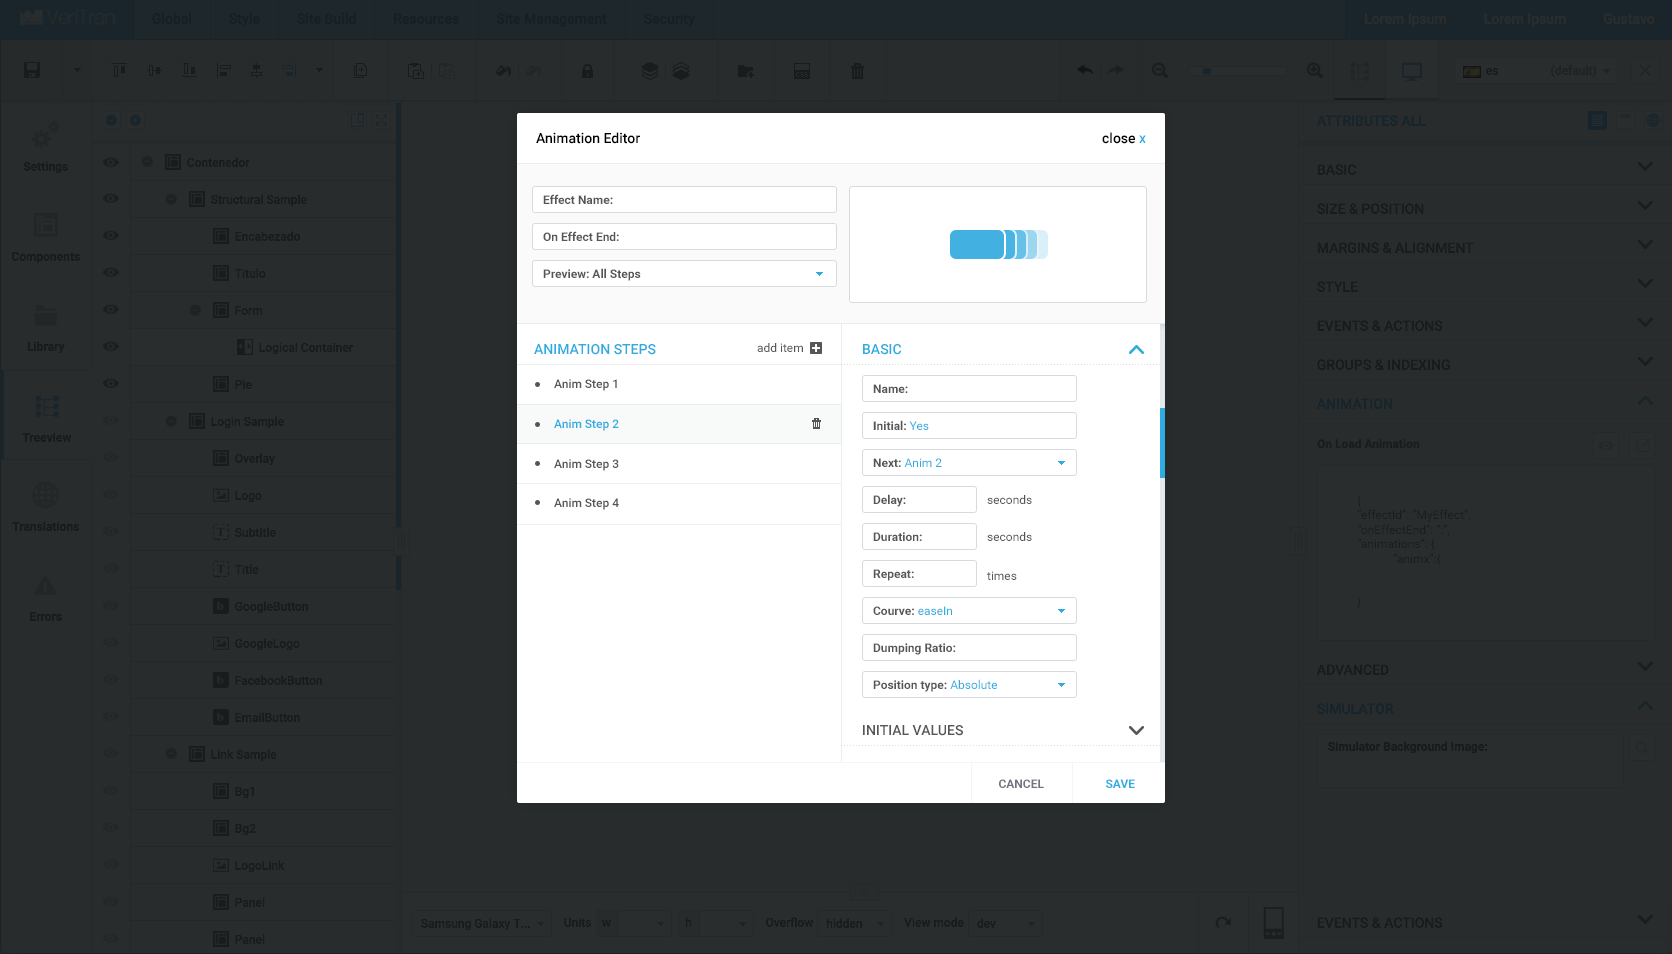Collapse the BASIC section chevron
Image resolution: width=1672 pixels, height=954 pixels.
tap(1136, 349)
